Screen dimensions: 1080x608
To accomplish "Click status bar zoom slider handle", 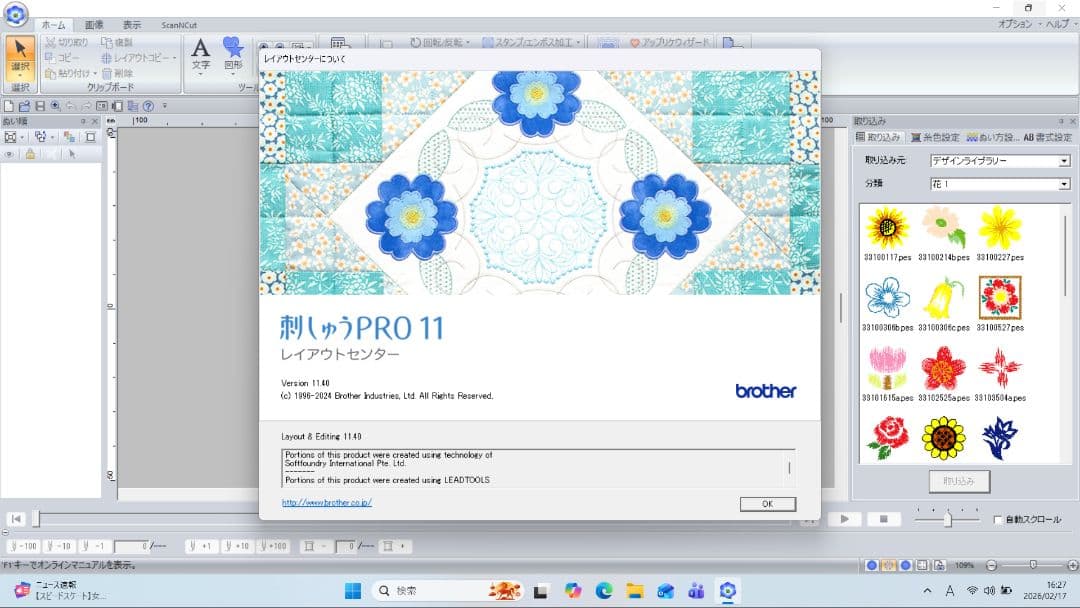I will [1032, 565].
